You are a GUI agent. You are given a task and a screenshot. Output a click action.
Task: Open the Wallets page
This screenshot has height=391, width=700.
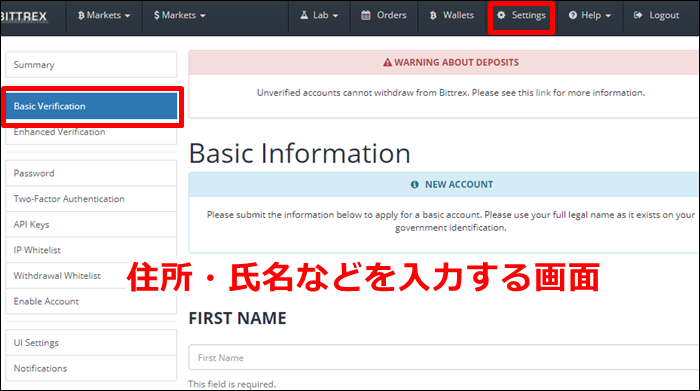click(x=452, y=16)
